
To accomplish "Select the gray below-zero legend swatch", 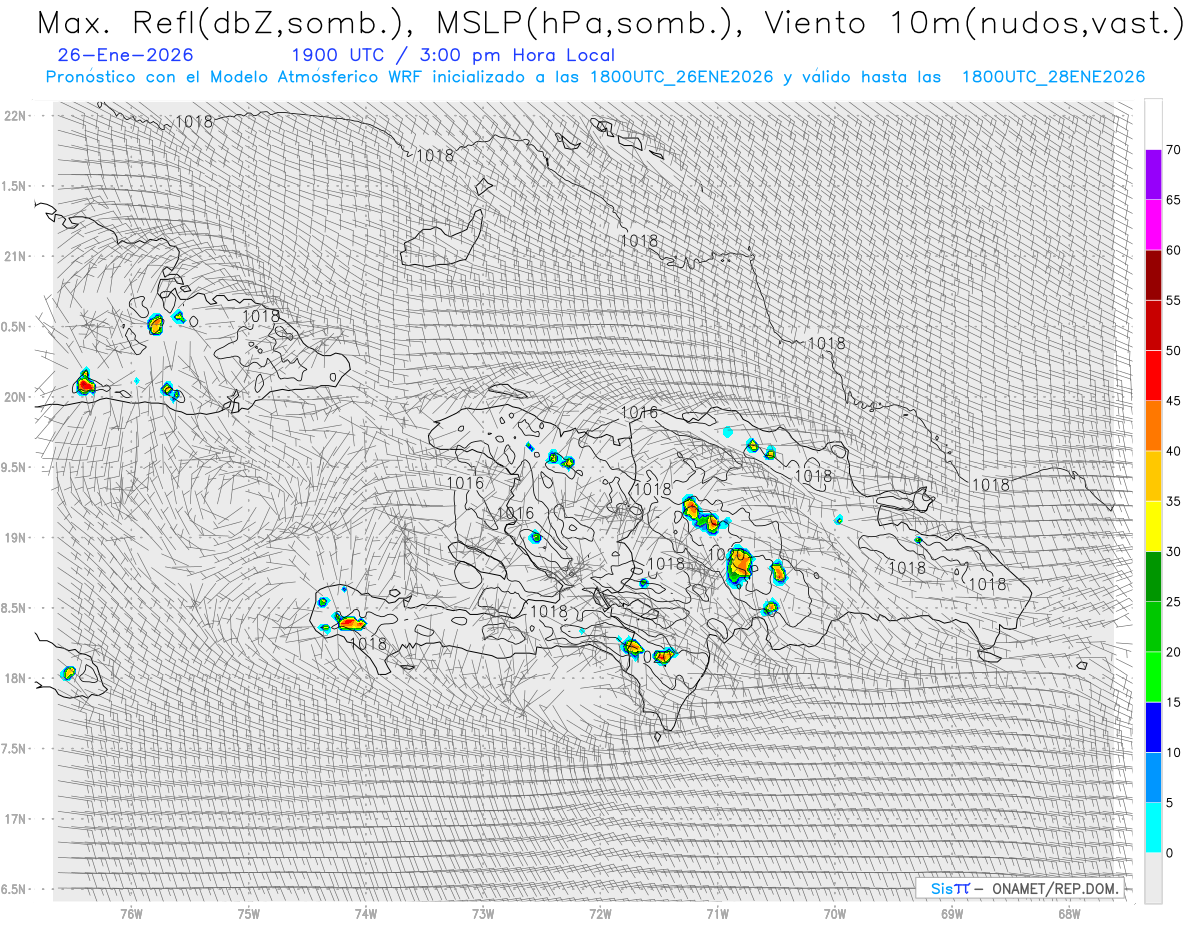I will [1153, 878].
